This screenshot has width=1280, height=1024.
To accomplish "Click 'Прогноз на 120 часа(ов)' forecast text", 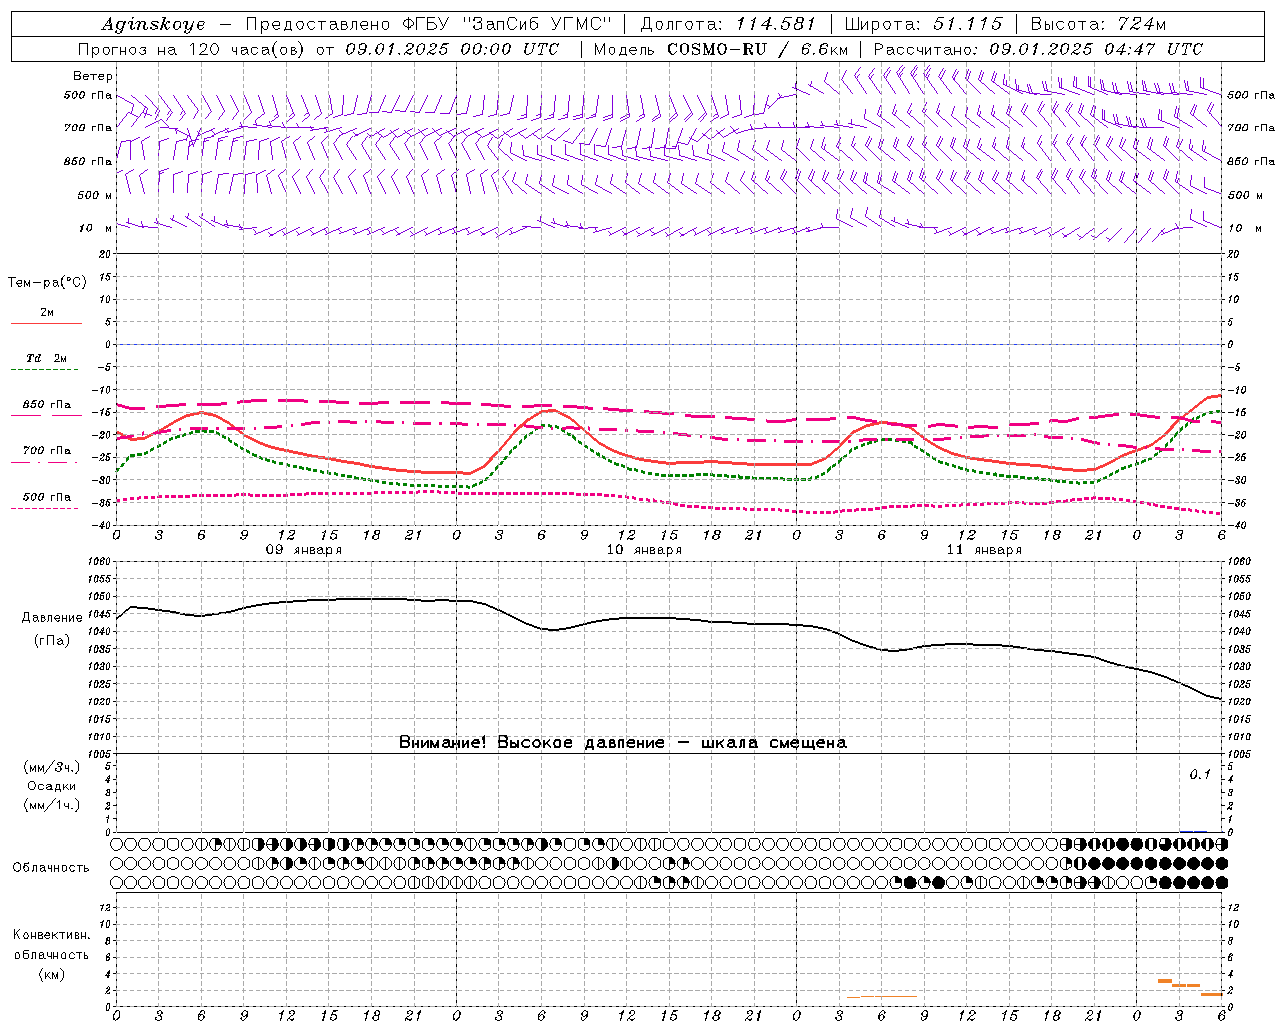I will (x=193, y=49).
